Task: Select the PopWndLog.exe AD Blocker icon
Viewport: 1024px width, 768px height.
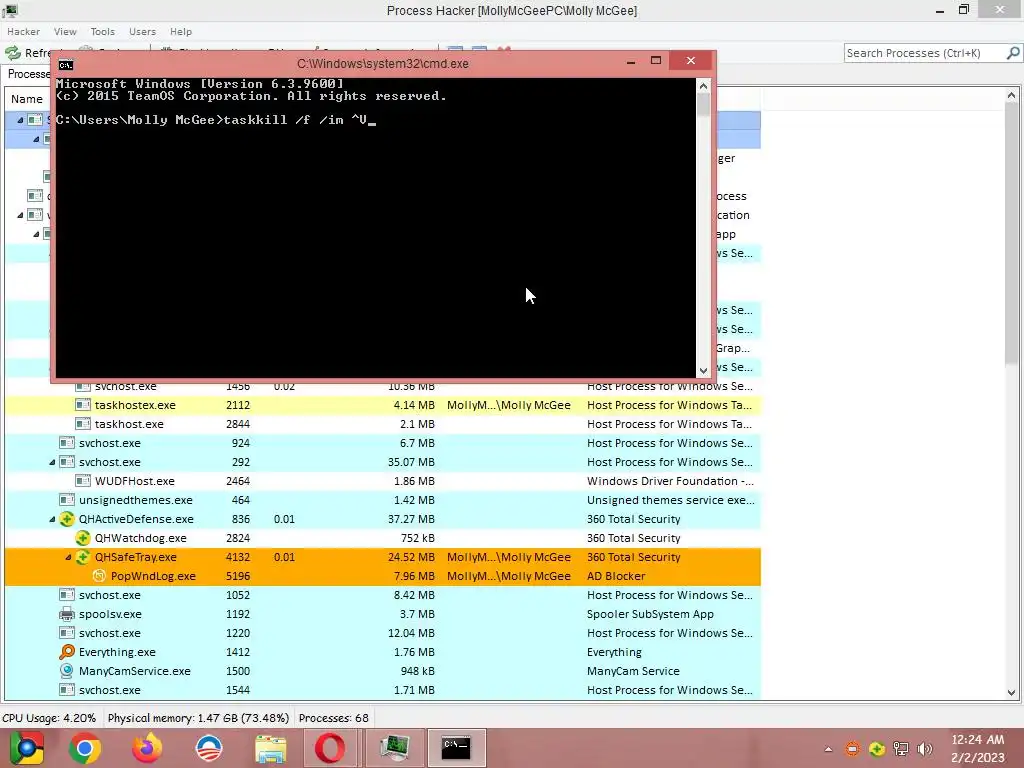Action: tap(99, 576)
